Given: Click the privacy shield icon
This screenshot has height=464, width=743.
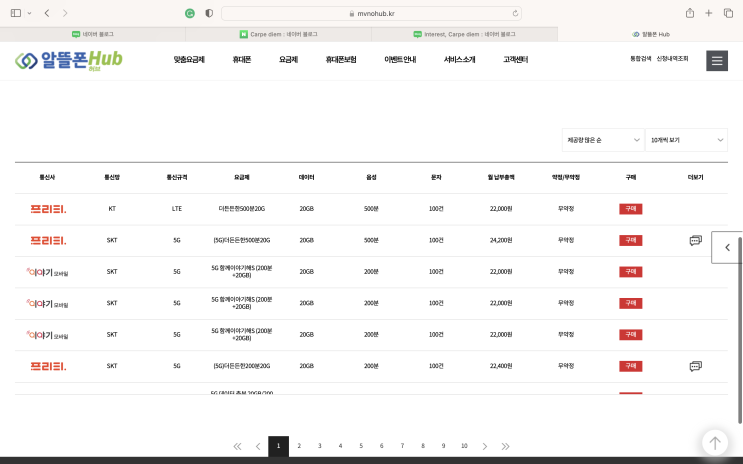Looking at the screenshot, I should coord(209,13).
